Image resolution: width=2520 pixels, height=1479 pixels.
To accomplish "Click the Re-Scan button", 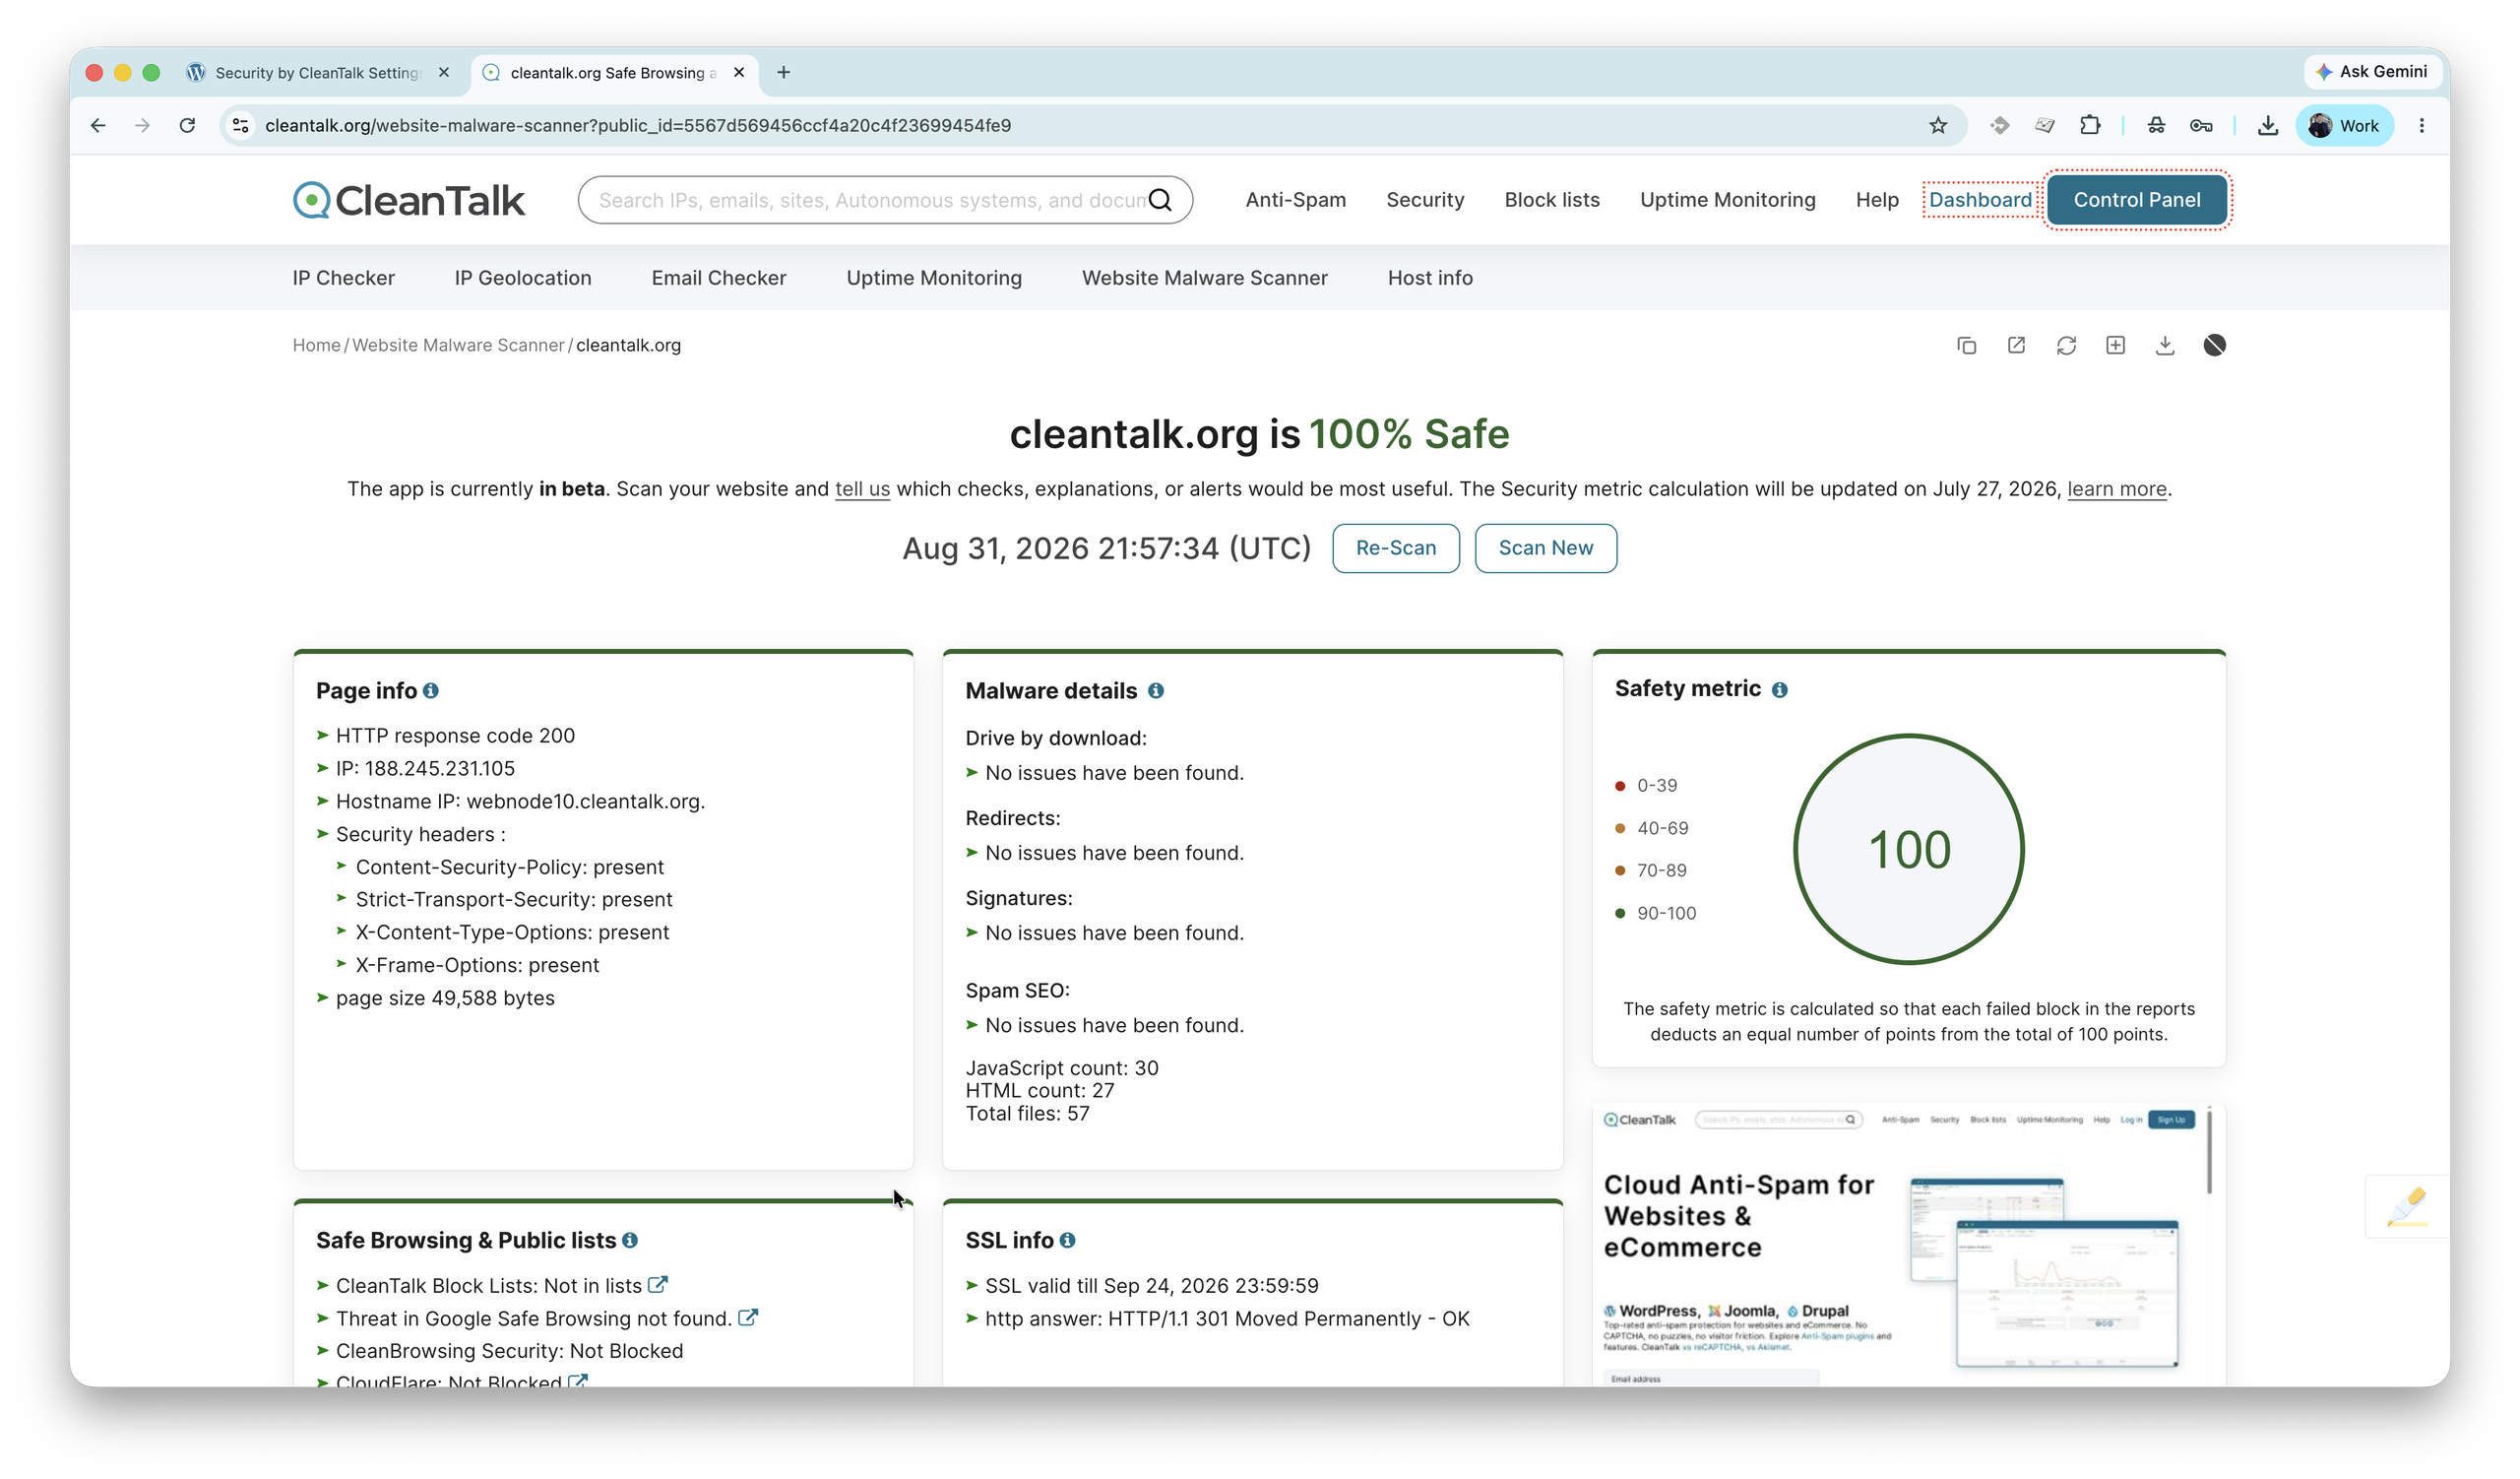I will [x=1395, y=548].
